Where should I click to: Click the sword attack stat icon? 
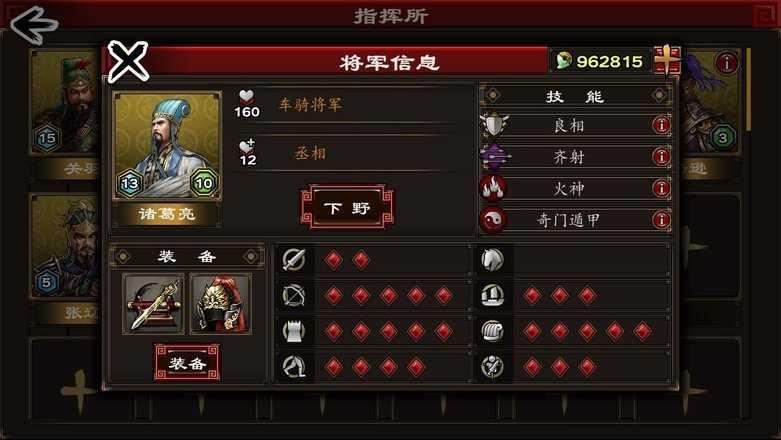tap(294, 260)
